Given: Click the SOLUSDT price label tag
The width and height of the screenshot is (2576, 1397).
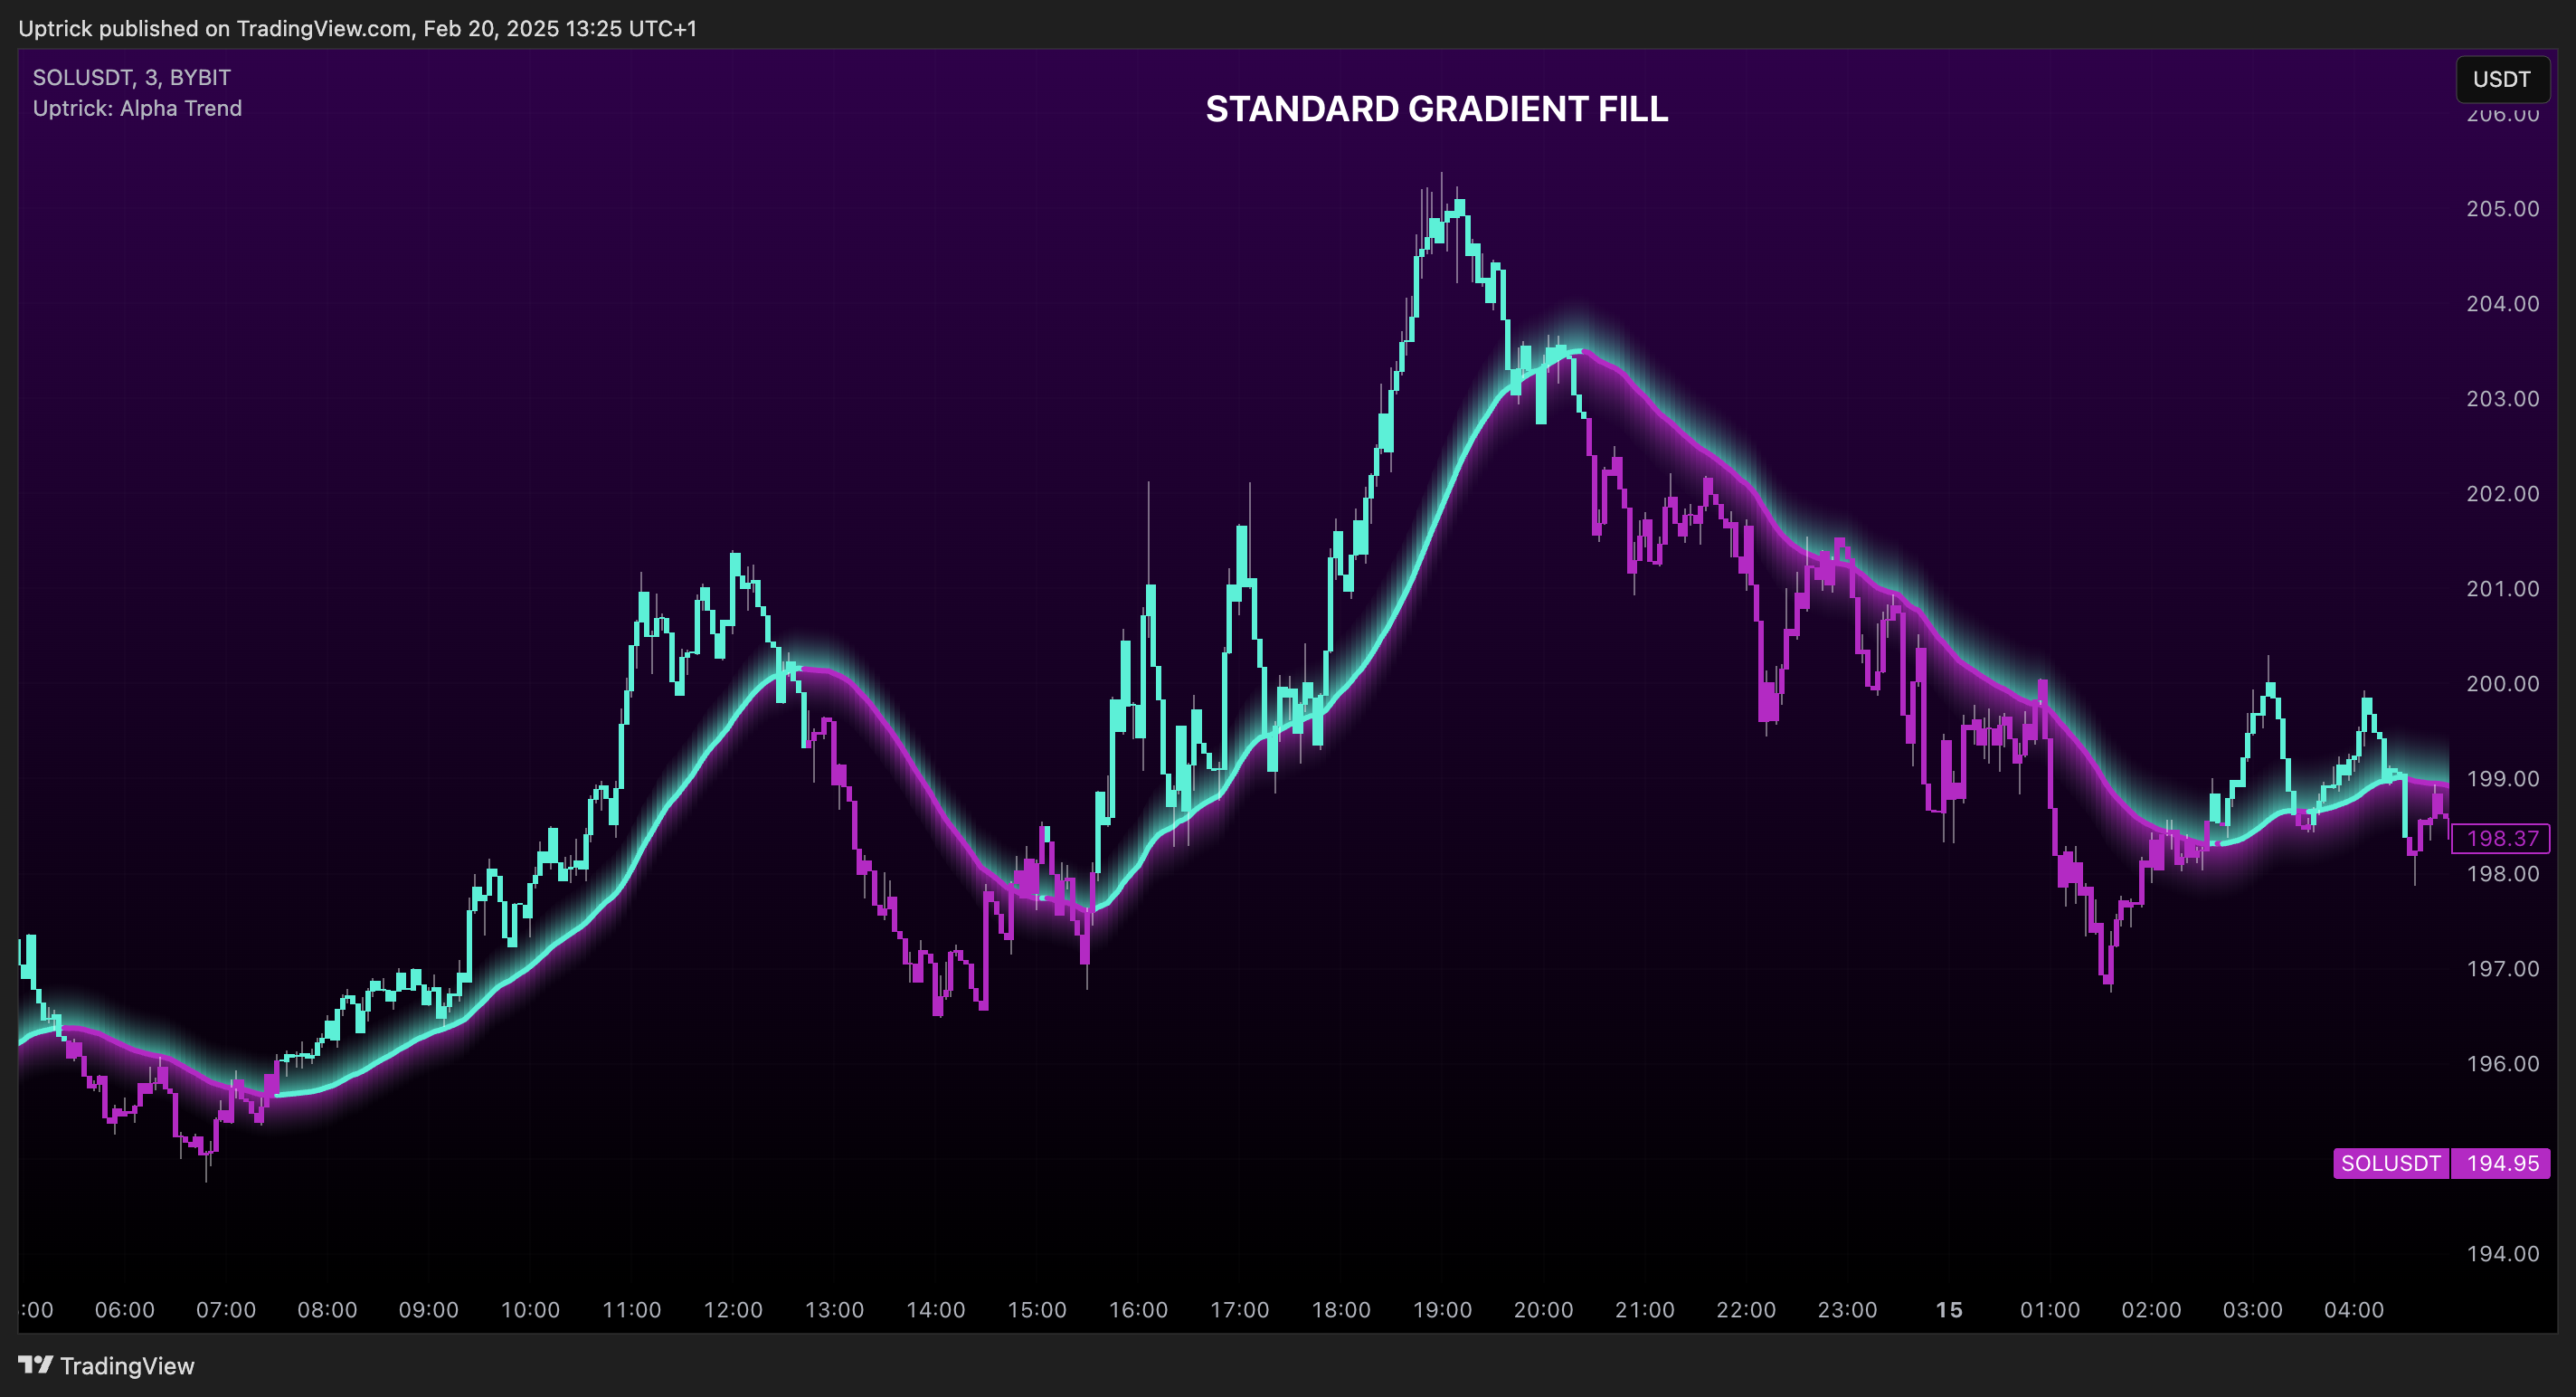Looking at the screenshot, I should (x=2391, y=1163).
